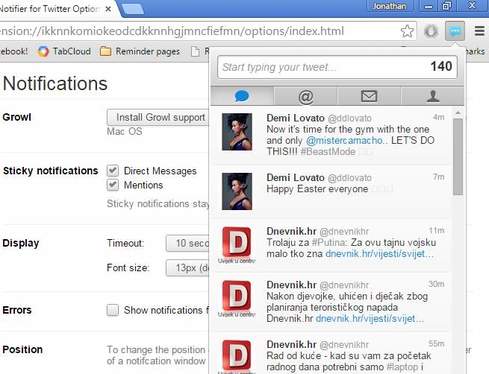Image resolution: width=489 pixels, height=374 pixels.
Task: Switch to the home timeline tab
Action: (x=242, y=96)
